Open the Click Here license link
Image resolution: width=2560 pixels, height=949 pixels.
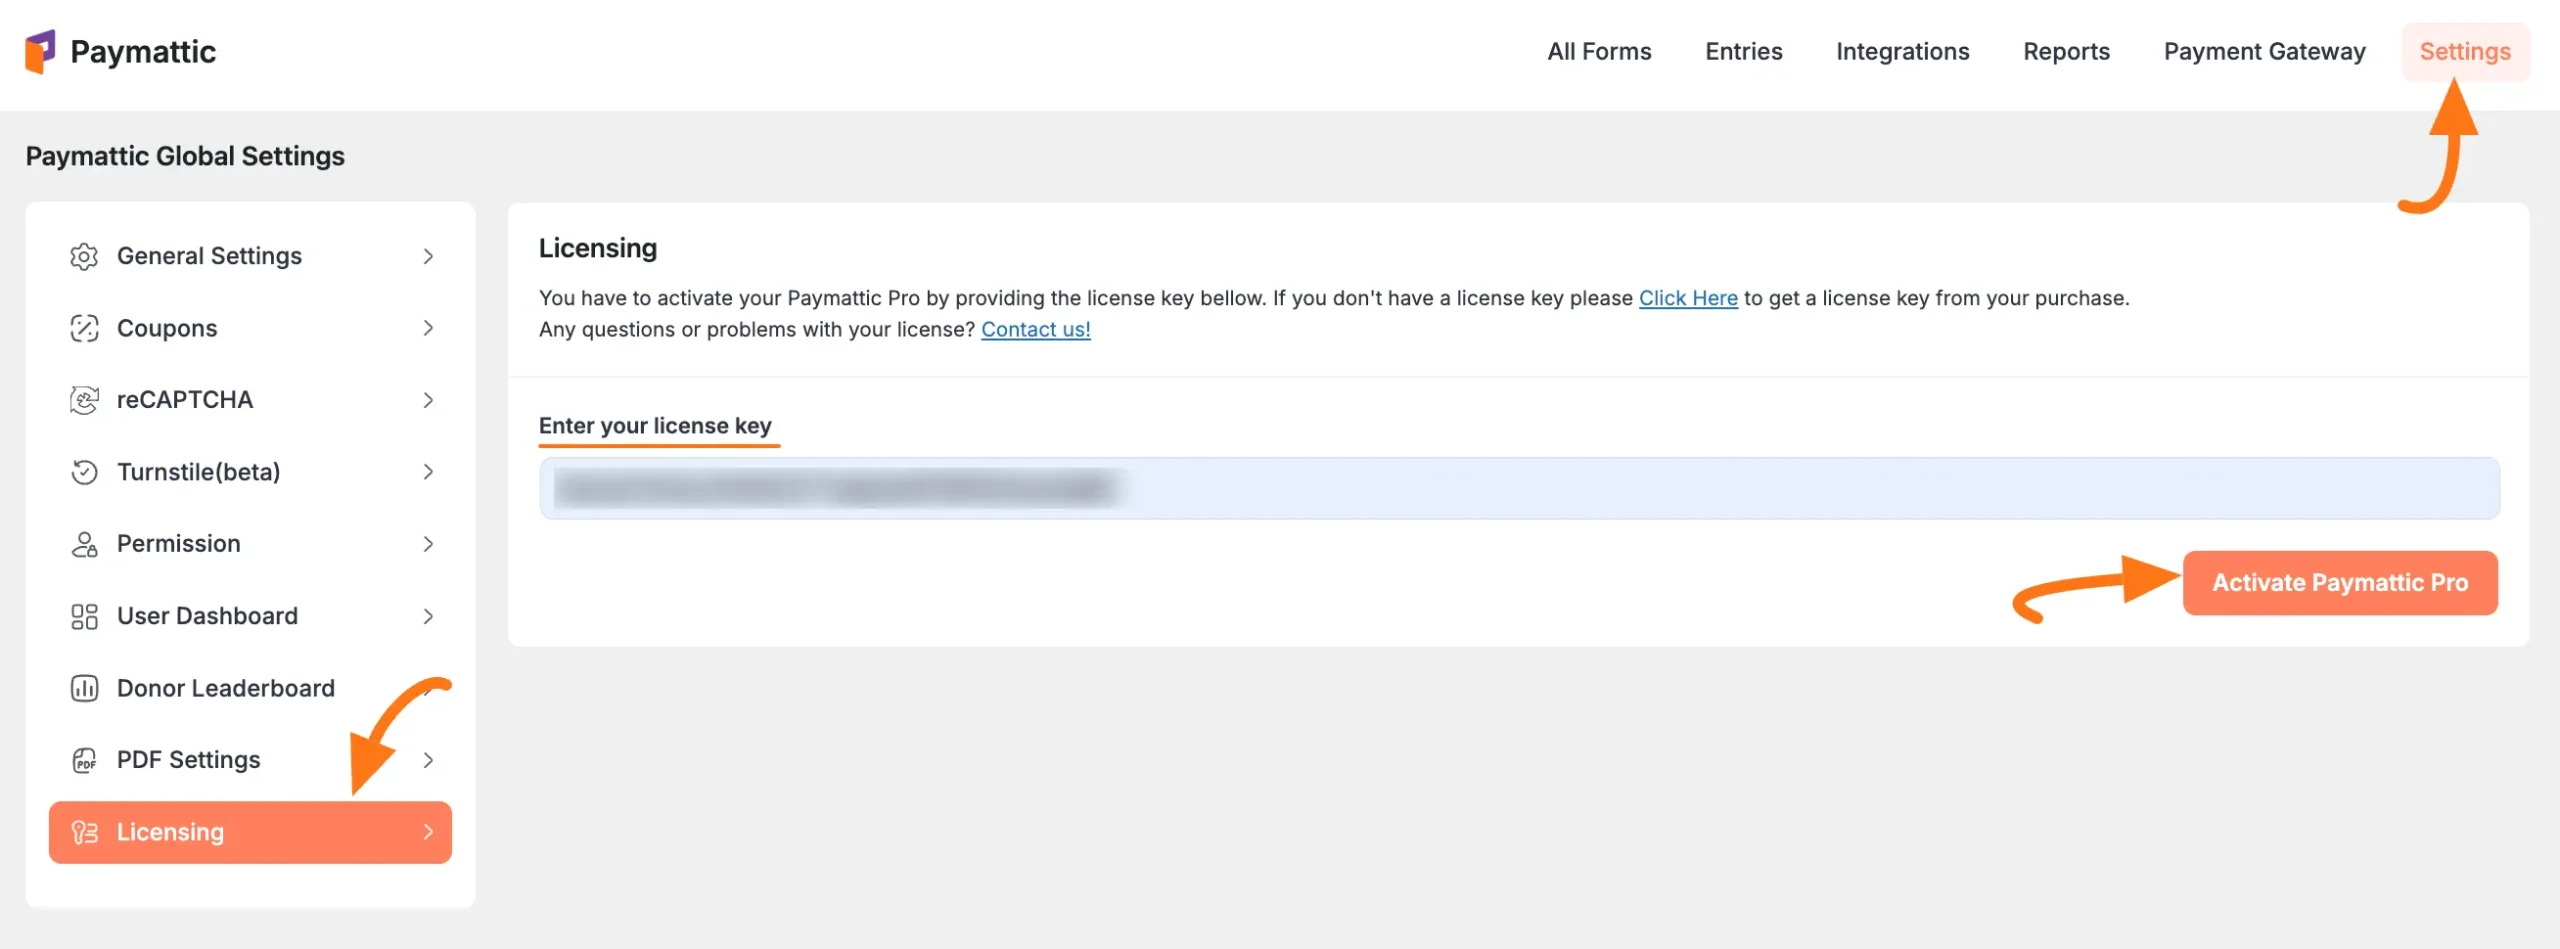[1688, 298]
